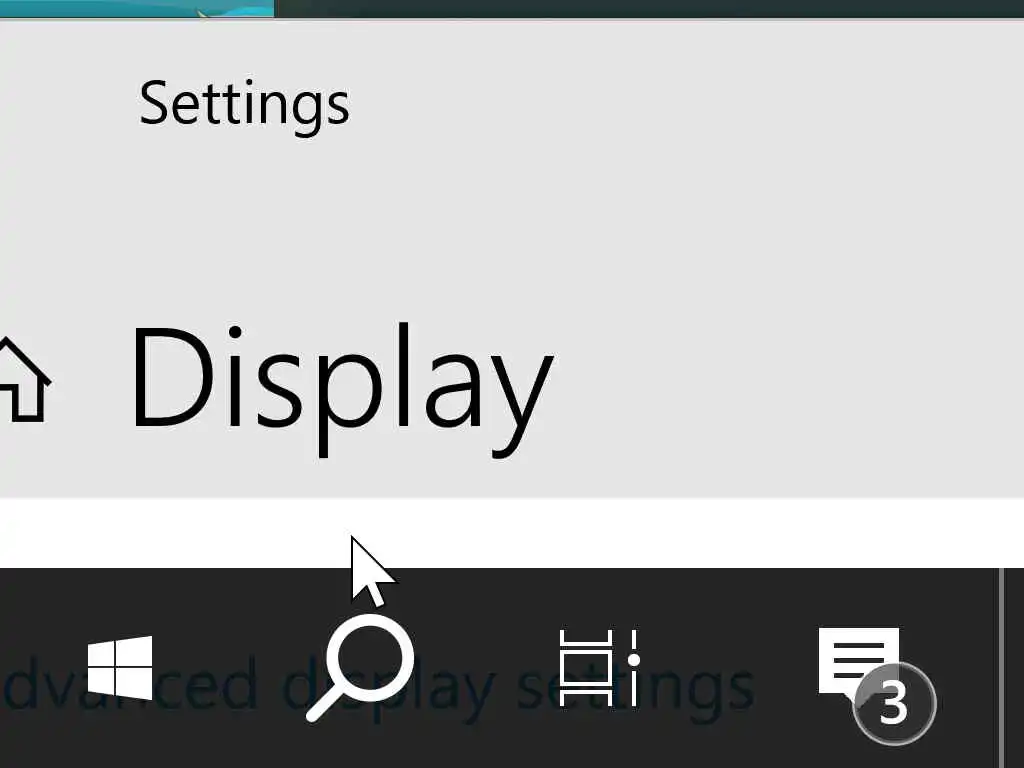Open Task View from the taskbar

pyautogui.click(x=600, y=668)
